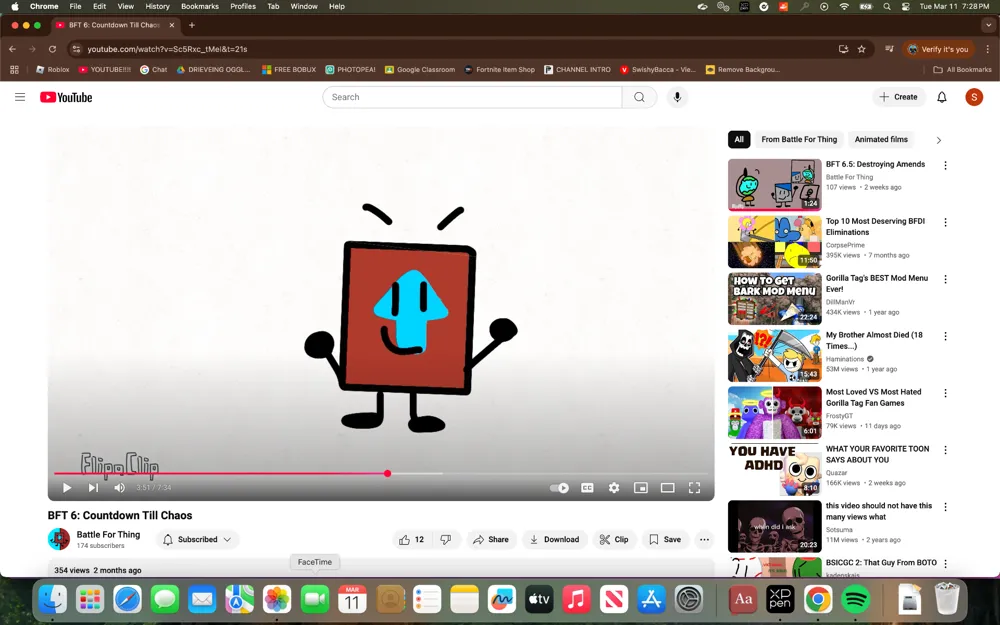The image size is (1000, 625).
Task: Expand the Subscribed notification dropdown
Action: click(x=197, y=540)
